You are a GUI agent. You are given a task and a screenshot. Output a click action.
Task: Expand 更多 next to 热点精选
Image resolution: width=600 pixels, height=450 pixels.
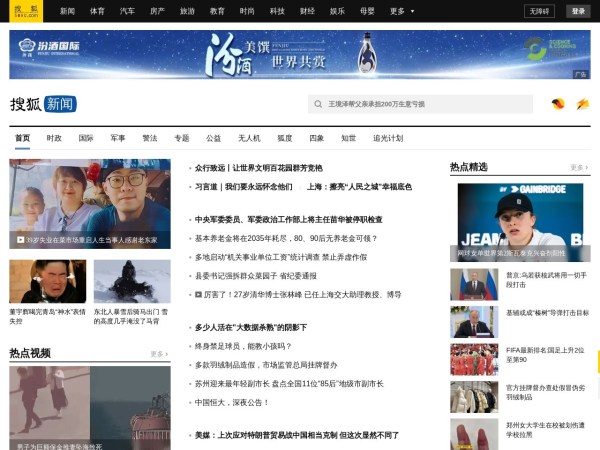(x=579, y=167)
